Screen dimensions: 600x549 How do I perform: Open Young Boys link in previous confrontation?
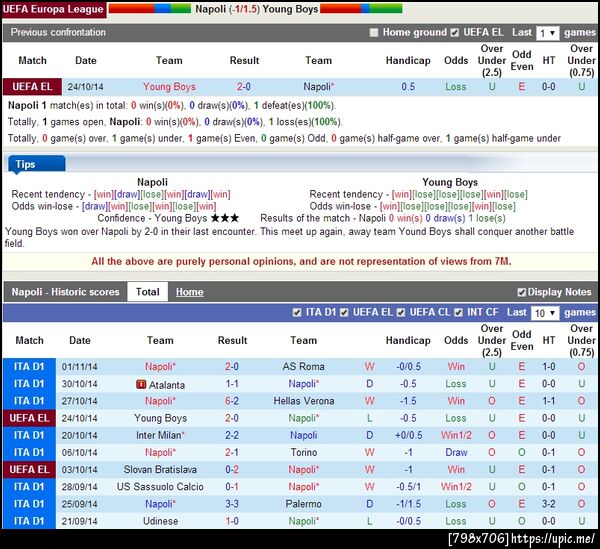[169, 87]
